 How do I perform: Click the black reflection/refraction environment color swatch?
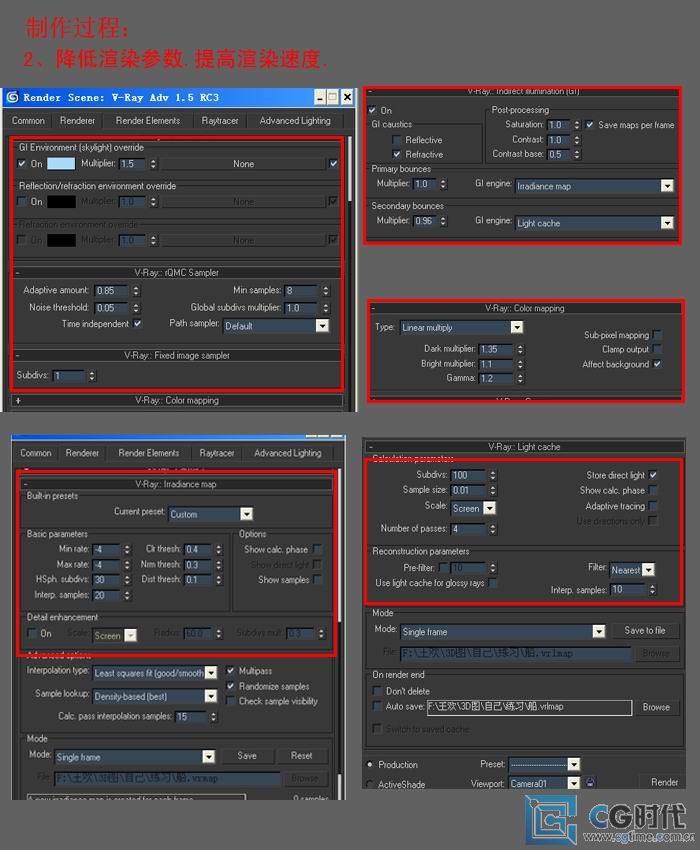(61, 202)
